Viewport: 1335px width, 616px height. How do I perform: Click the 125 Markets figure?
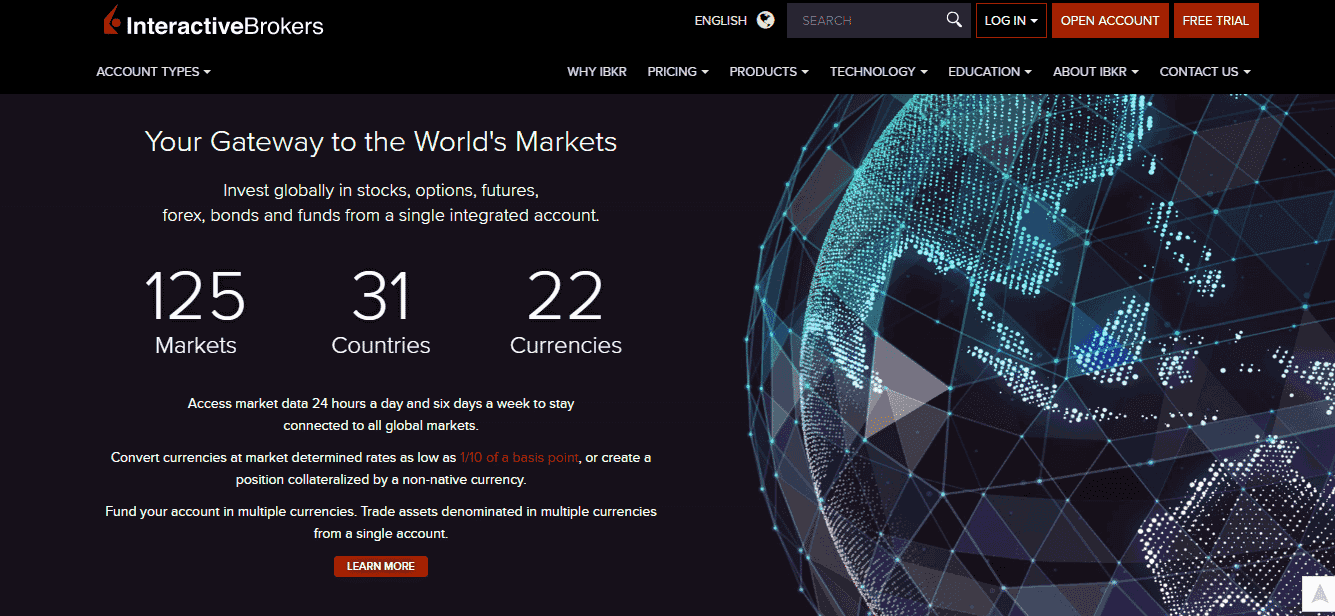[x=196, y=312]
